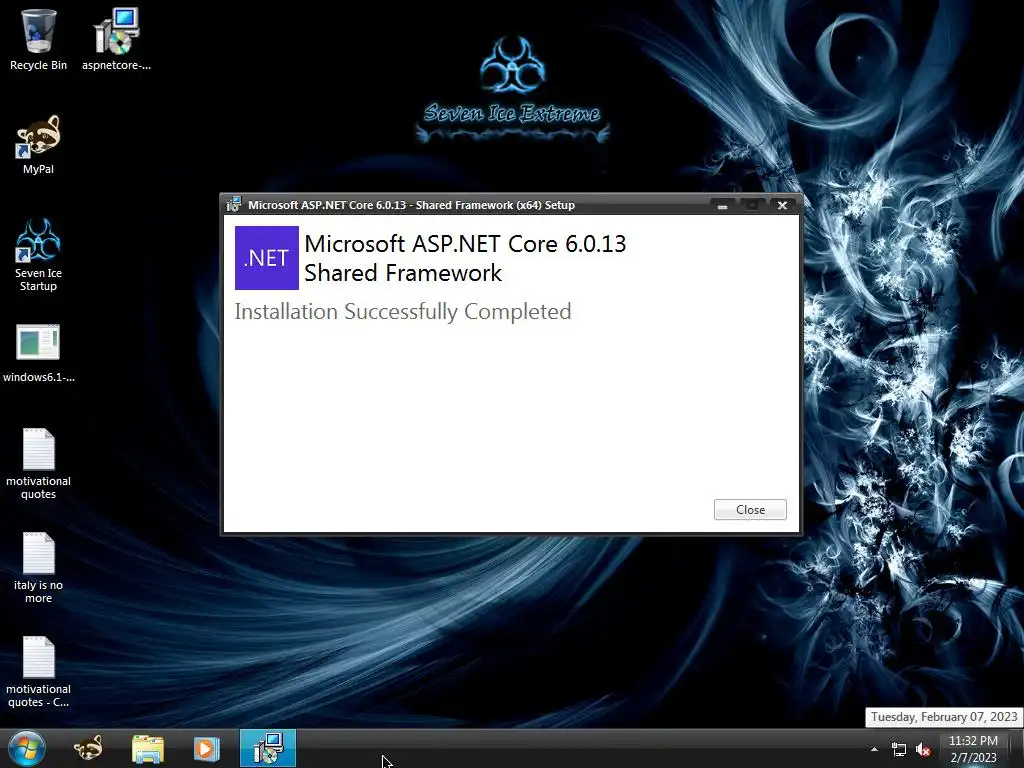Select the motivational quotes text file
This screenshot has width=1024, height=768.
[38, 464]
